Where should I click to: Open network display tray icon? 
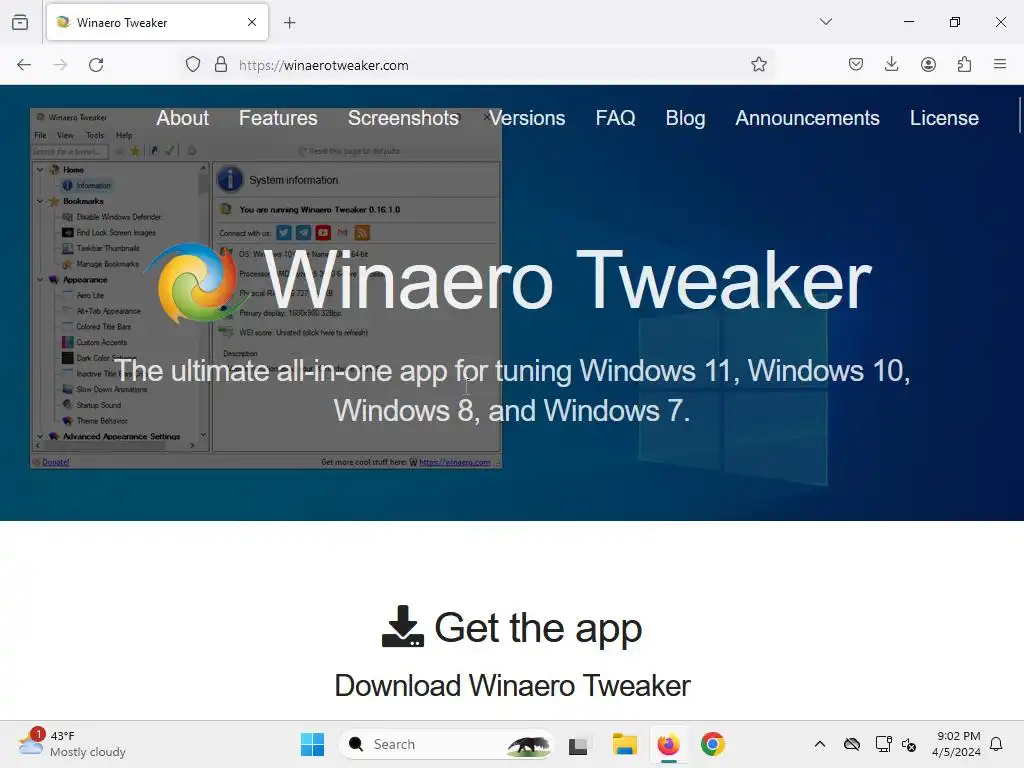pyautogui.click(x=883, y=744)
